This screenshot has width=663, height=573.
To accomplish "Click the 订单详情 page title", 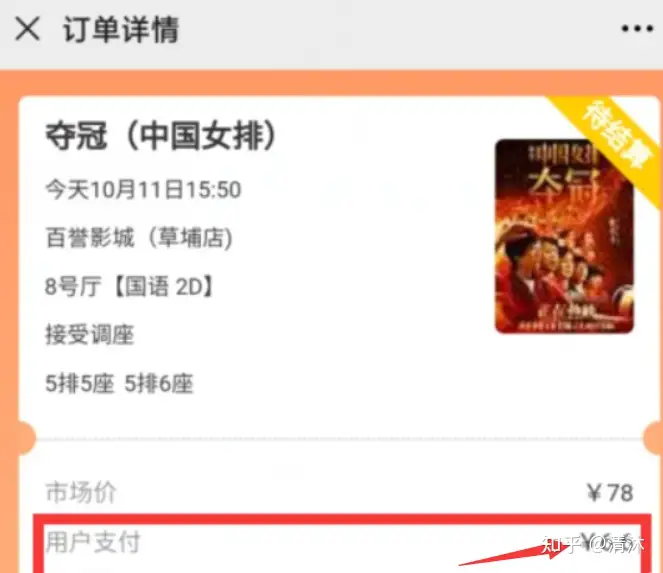I will pos(121,30).
